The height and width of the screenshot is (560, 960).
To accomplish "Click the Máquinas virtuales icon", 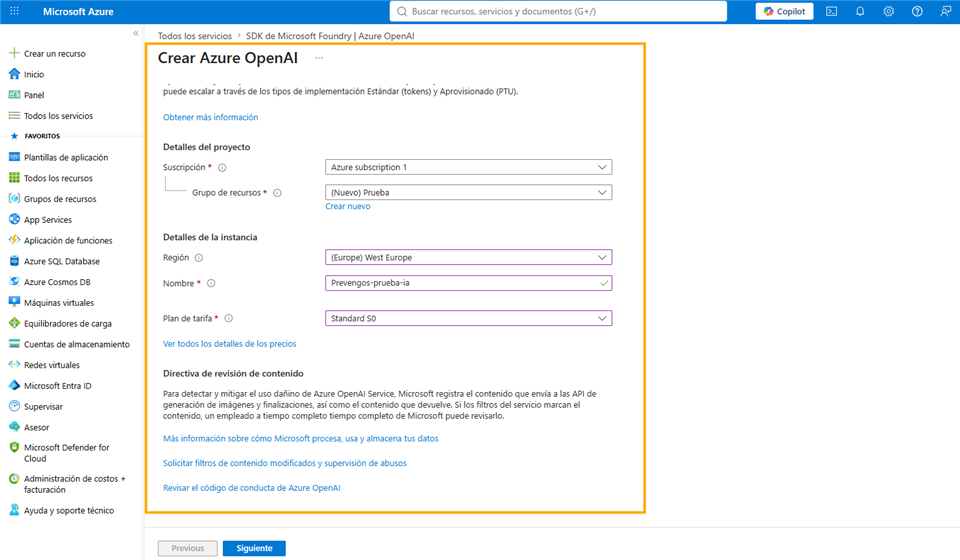I will click(14, 302).
